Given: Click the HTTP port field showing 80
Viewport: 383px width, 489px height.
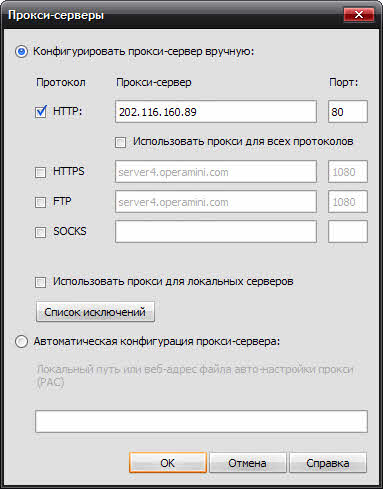Looking at the screenshot, I should [x=348, y=112].
